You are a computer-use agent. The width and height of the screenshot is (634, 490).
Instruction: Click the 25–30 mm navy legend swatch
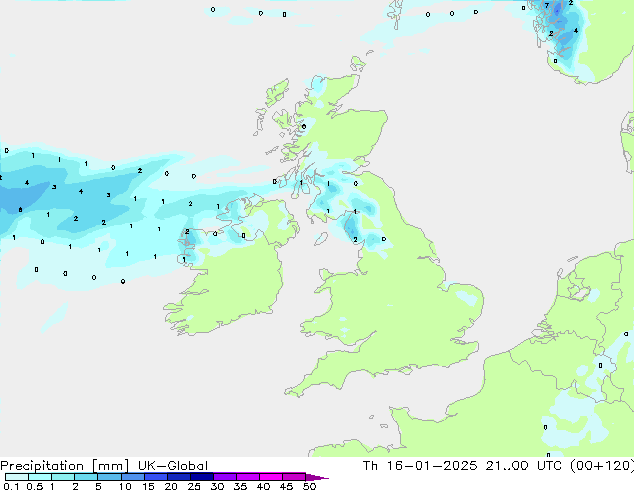click(x=201, y=477)
